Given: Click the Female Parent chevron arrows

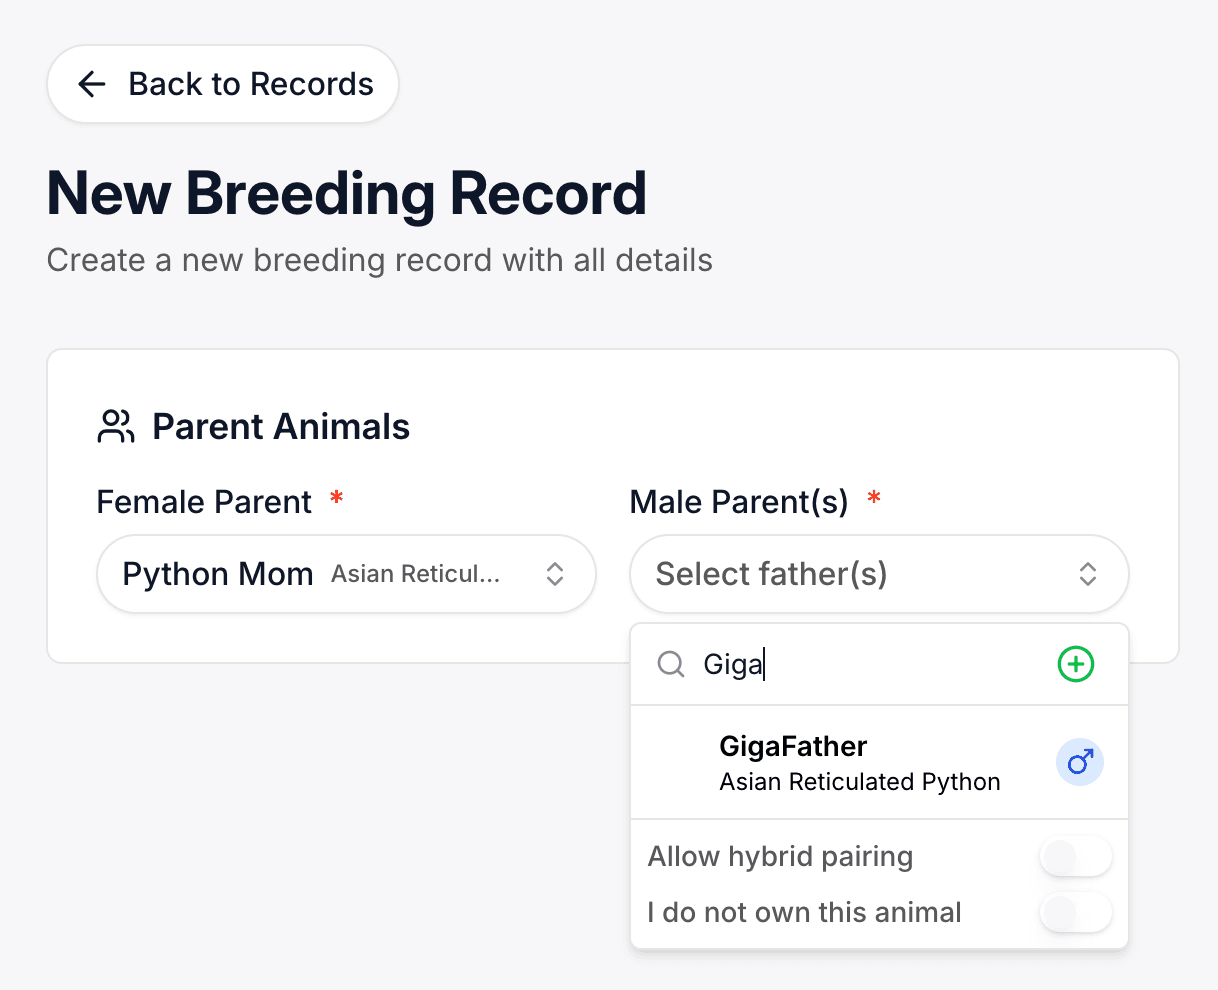Looking at the screenshot, I should coord(555,574).
